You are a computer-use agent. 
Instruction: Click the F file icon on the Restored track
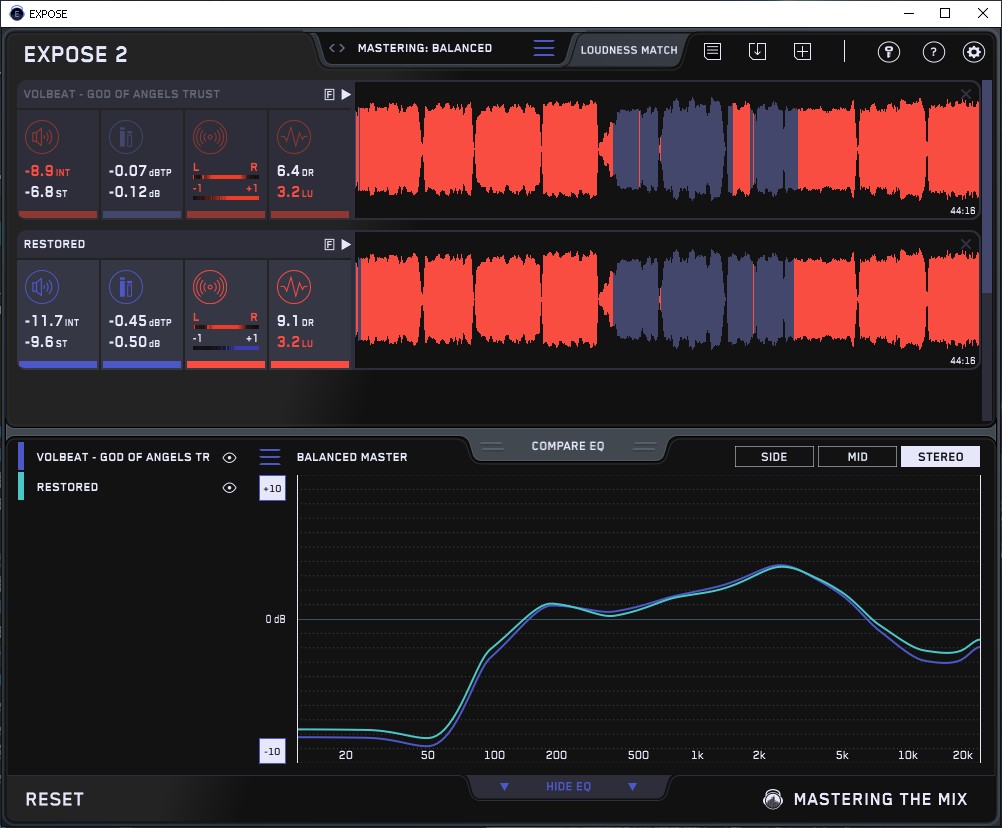point(330,245)
